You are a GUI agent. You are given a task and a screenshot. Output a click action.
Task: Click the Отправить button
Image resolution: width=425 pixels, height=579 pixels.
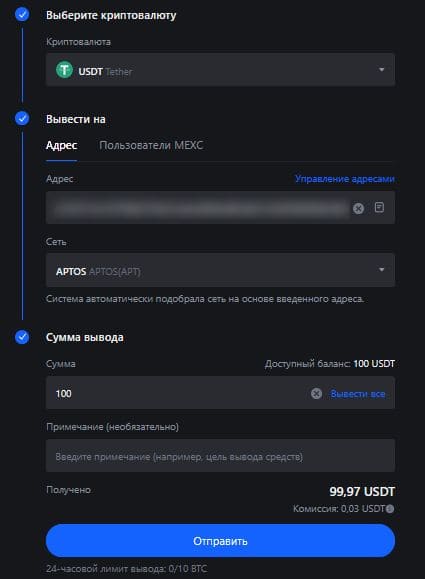[220, 541]
